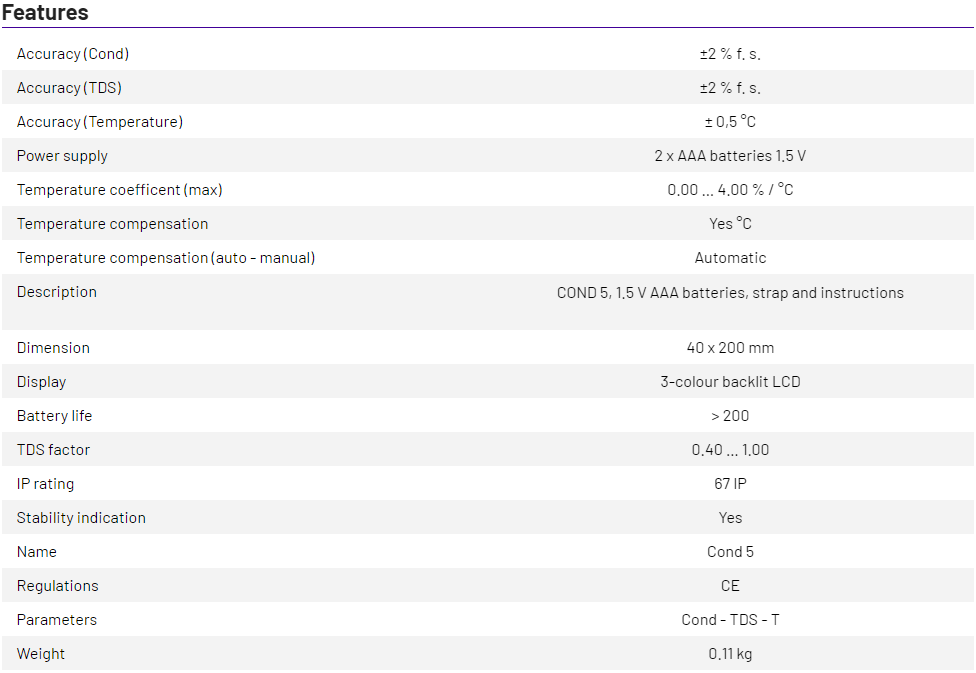976x673 pixels.
Task: Select the Accuracy (Cond) row label
Action: 73,54
